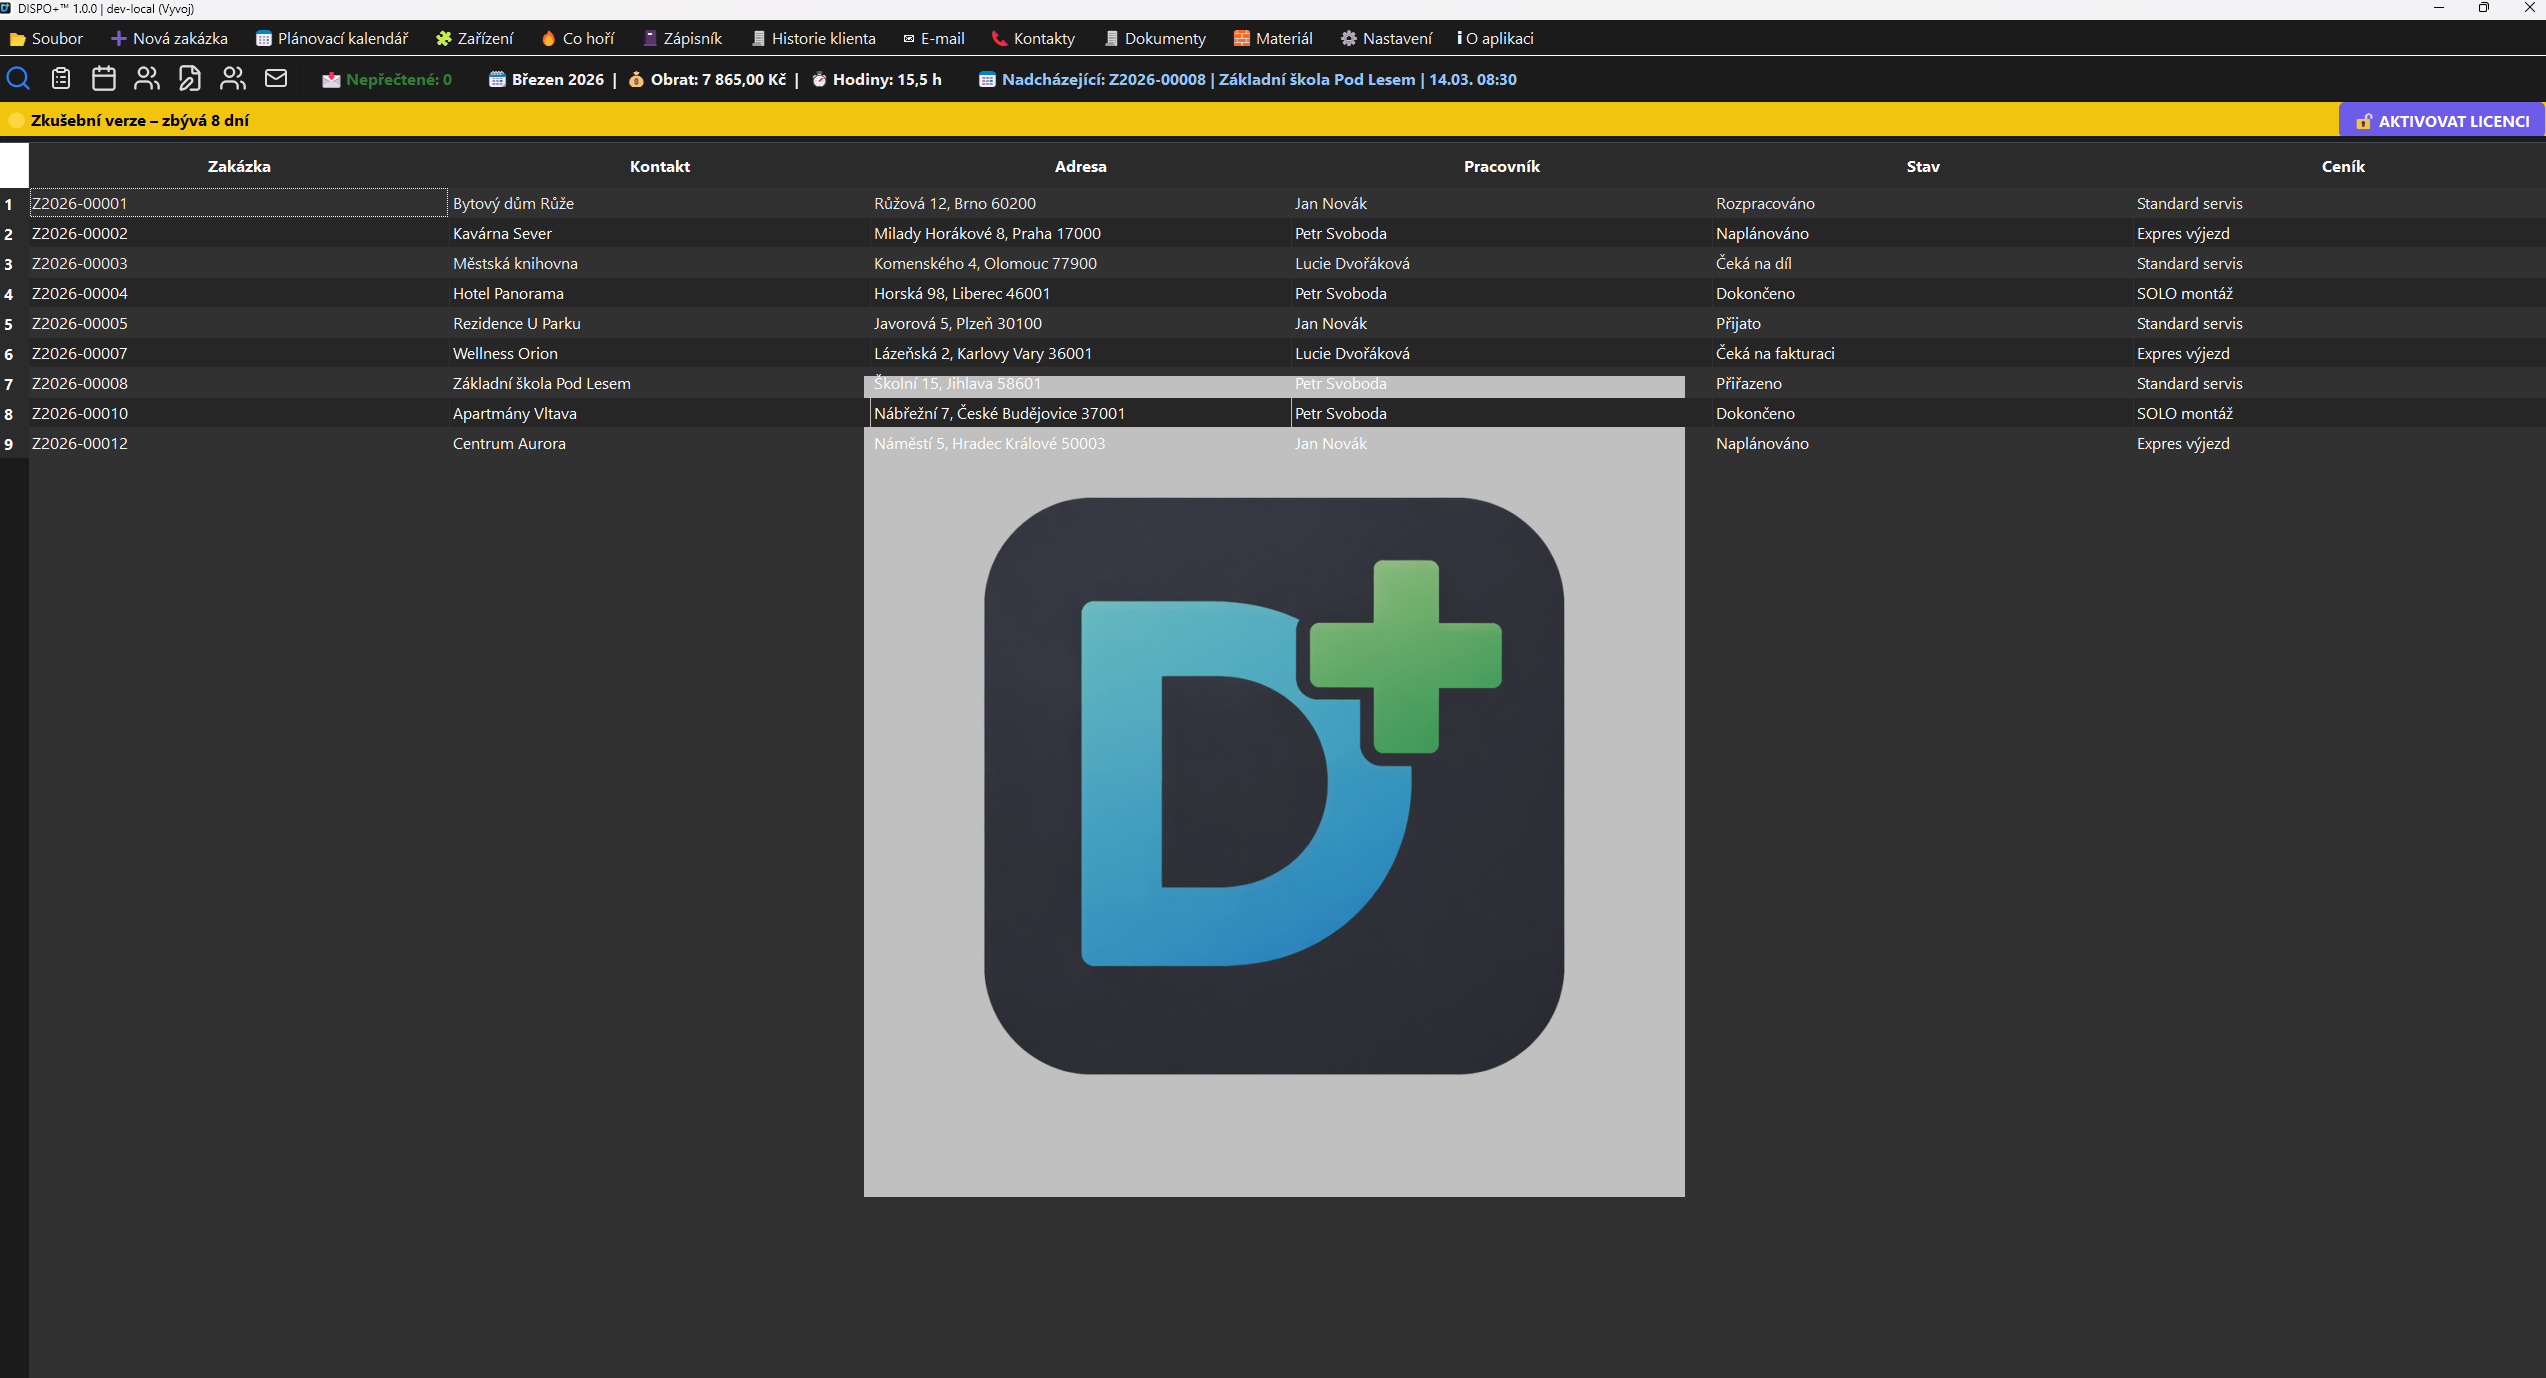
Task: Open the Dokumenty menu item
Action: click(x=1156, y=38)
